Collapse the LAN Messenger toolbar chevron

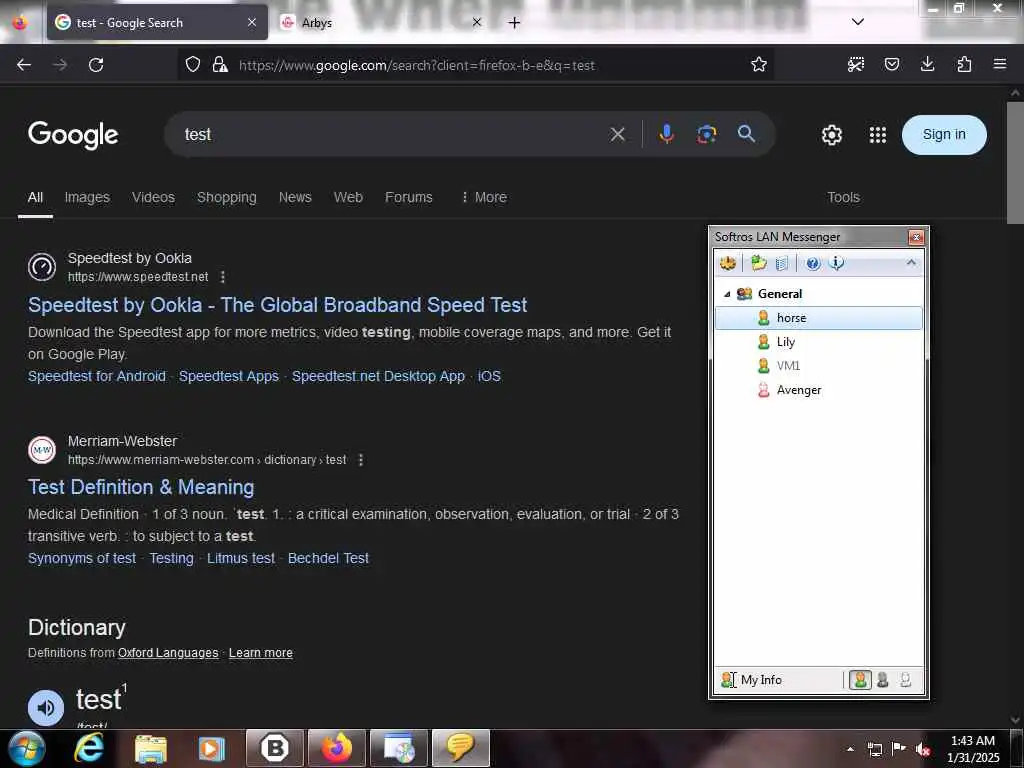click(x=911, y=263)
